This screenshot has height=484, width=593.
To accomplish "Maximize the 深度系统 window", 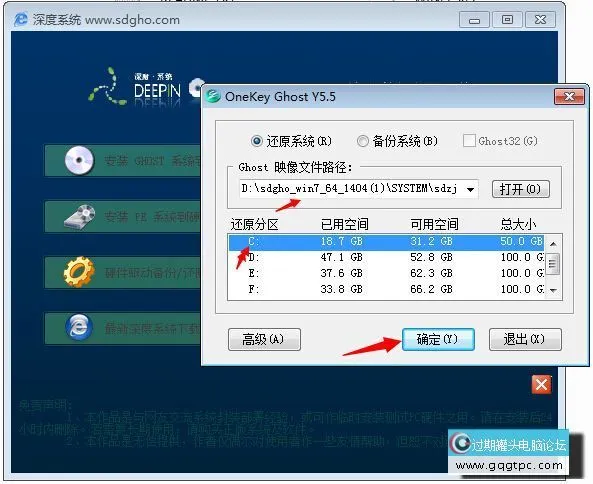I will (508, 20).
